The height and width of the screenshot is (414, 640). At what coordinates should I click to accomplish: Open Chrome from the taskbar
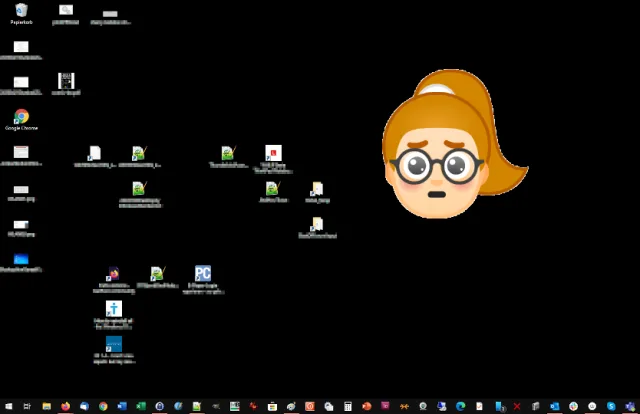tap(103, 406)
